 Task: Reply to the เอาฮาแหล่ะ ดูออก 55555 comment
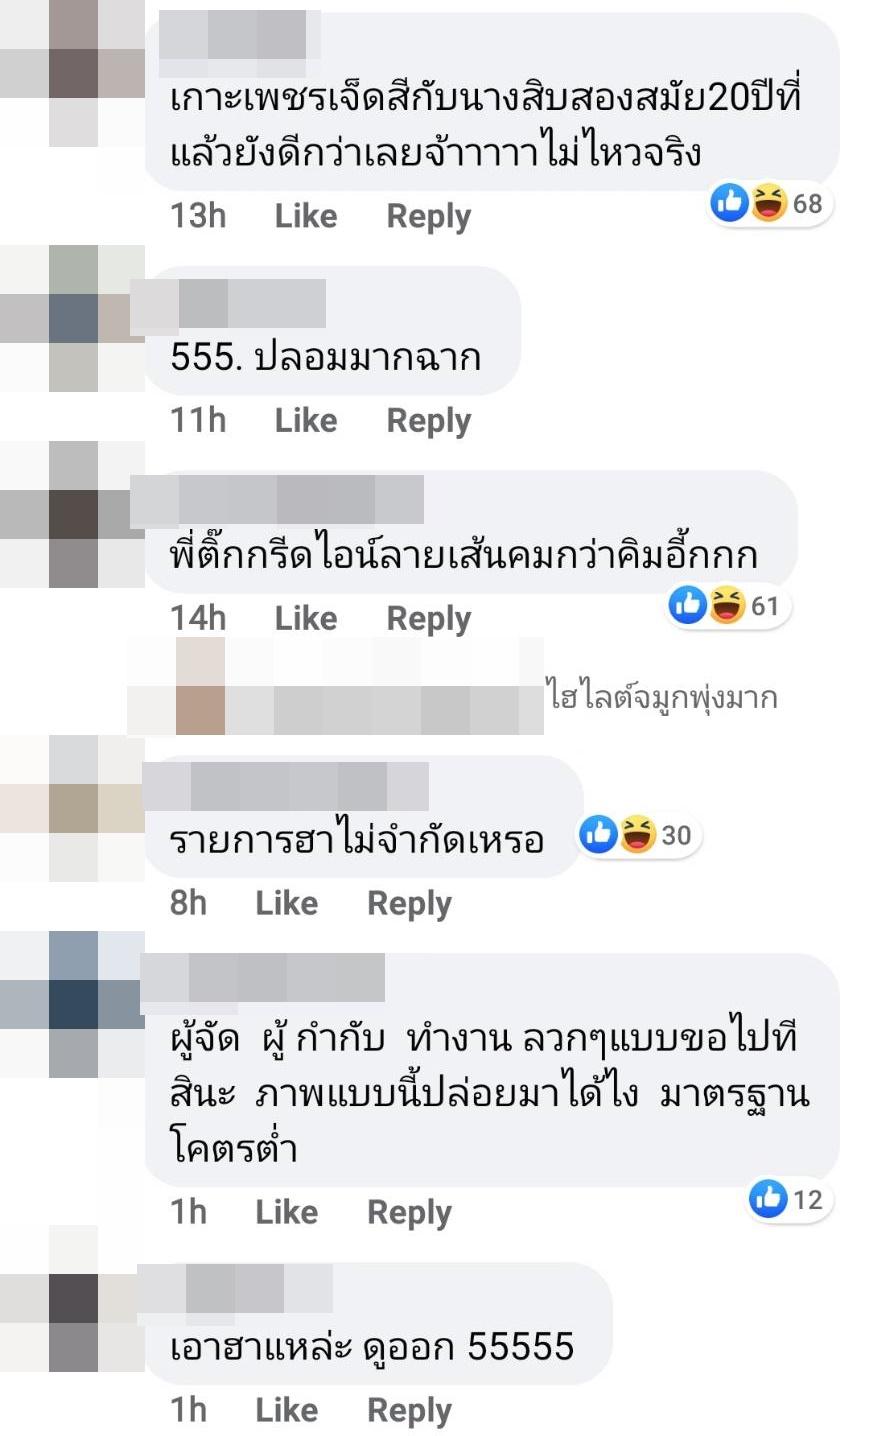410,1411
